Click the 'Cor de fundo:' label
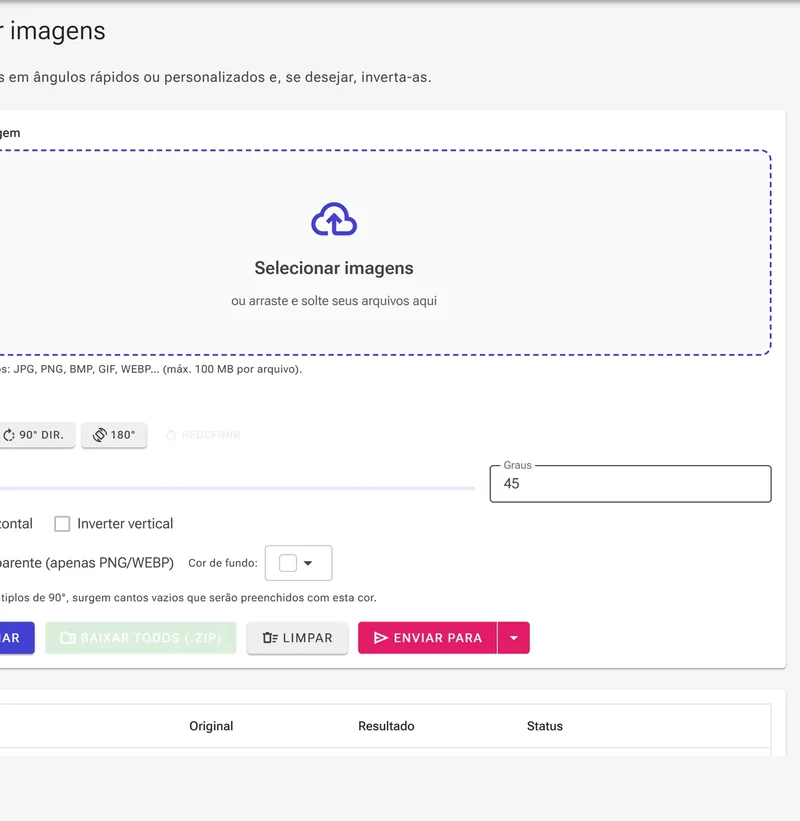The image size is (800, 821). [223, 563]
